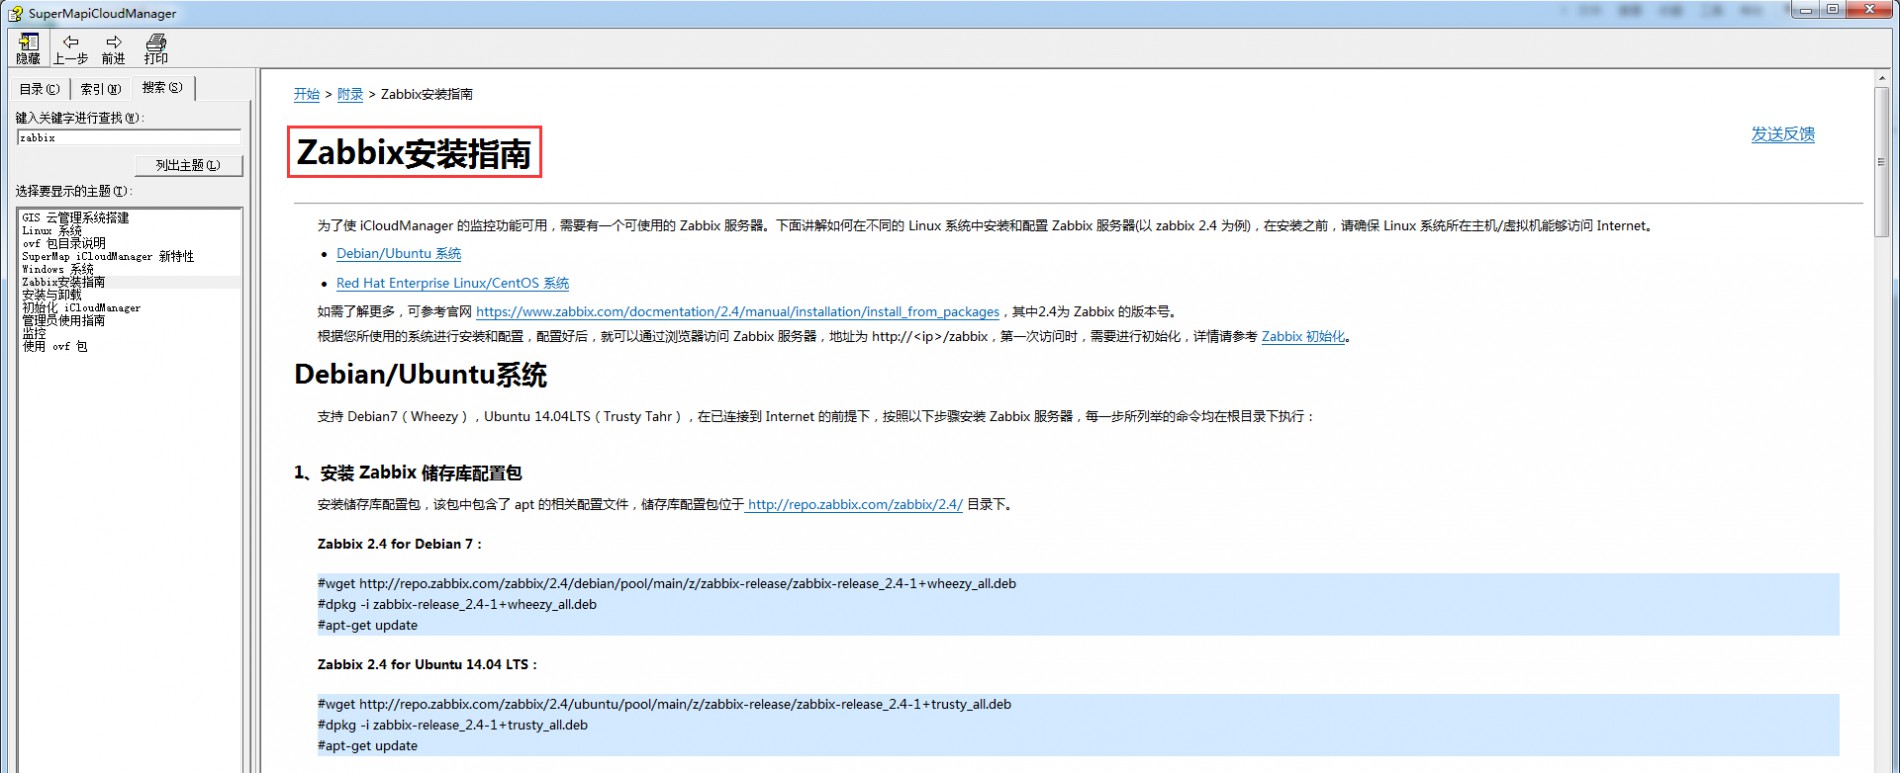Screen dimensions: 1900x773
Task: Click the content pane vertical scrollbar thumb
Action: (x=1881, y=162)
